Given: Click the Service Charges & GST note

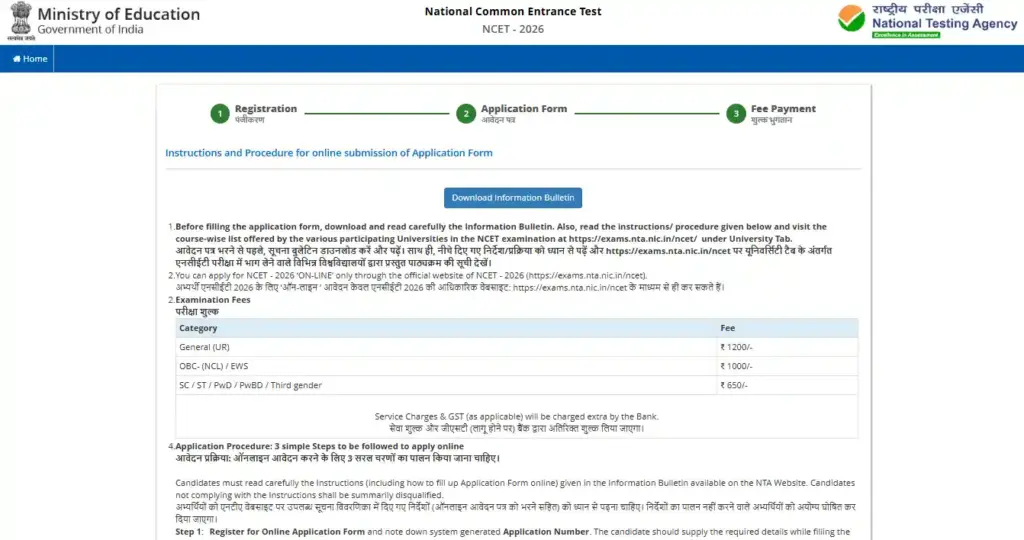Looking at the screenshot, I should tap(516, 416).
